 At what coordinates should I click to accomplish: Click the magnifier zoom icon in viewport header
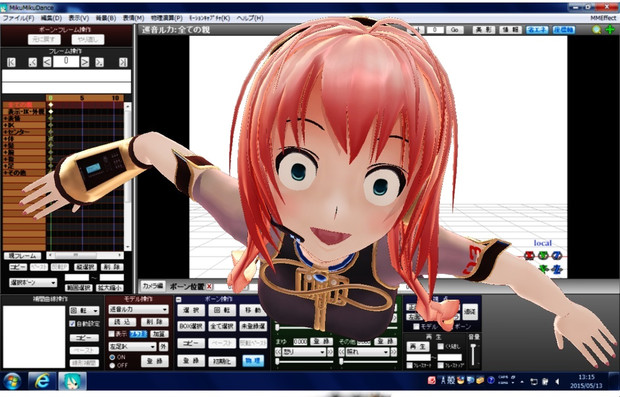tap(596, 29)
